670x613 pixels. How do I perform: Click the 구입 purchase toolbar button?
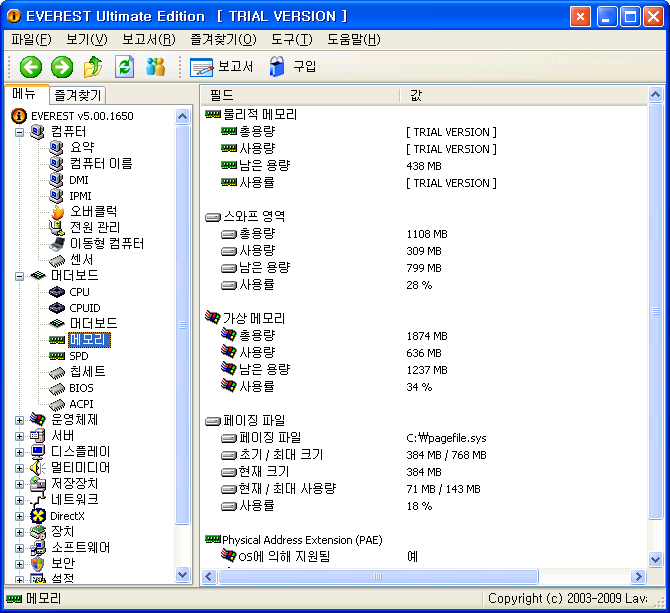(293, 67)
